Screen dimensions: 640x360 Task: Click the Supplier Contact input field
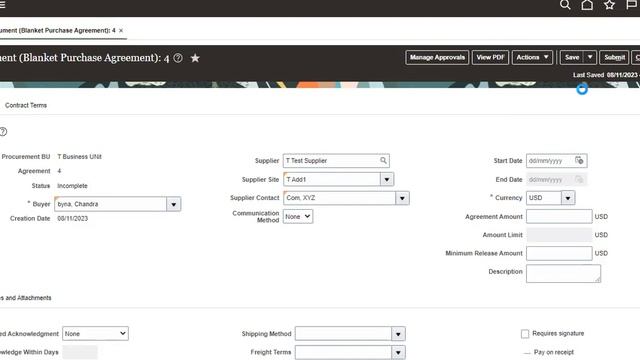click(339, 198)
